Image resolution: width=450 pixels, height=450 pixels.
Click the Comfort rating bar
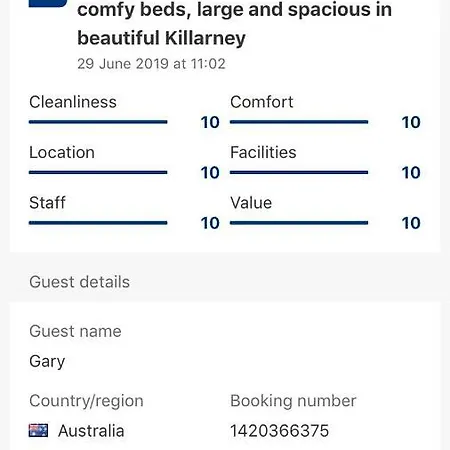299,122
